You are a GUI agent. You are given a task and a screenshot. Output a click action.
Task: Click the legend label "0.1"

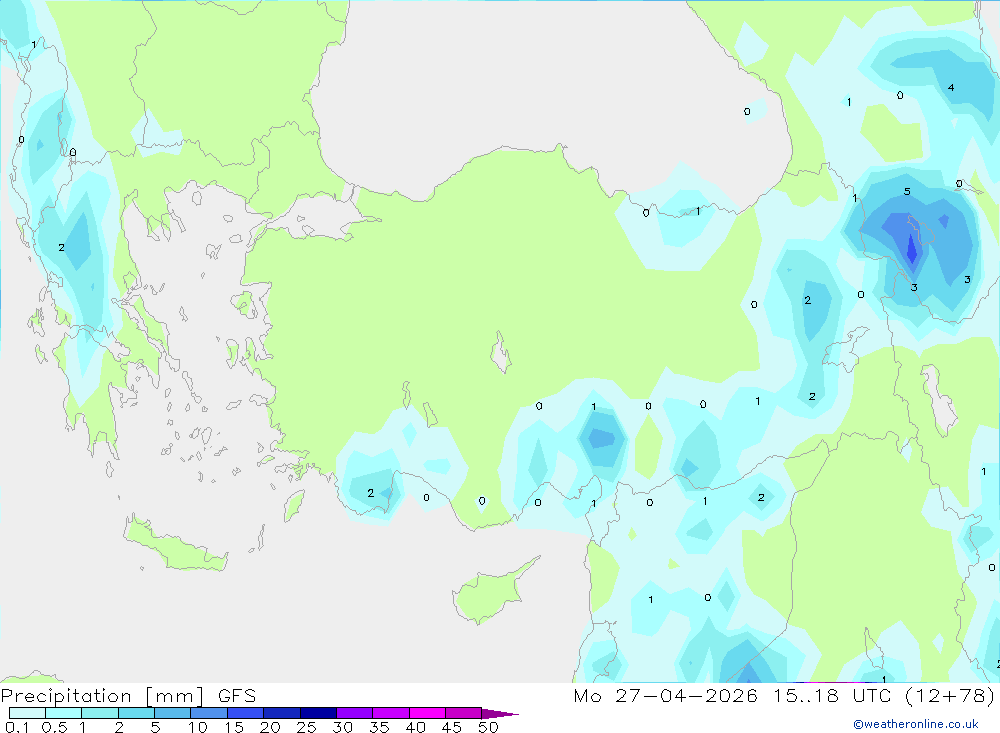click(17, 727)
